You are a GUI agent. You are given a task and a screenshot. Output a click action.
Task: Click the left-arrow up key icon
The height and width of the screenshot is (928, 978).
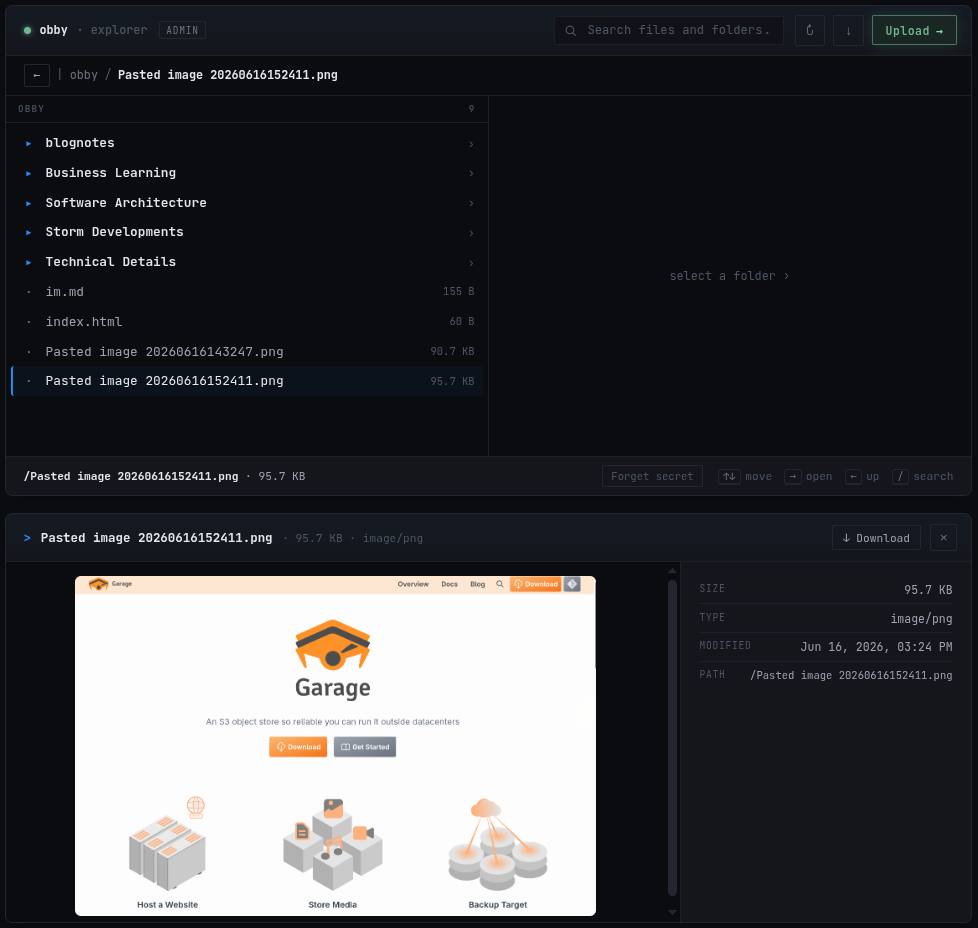853,476
